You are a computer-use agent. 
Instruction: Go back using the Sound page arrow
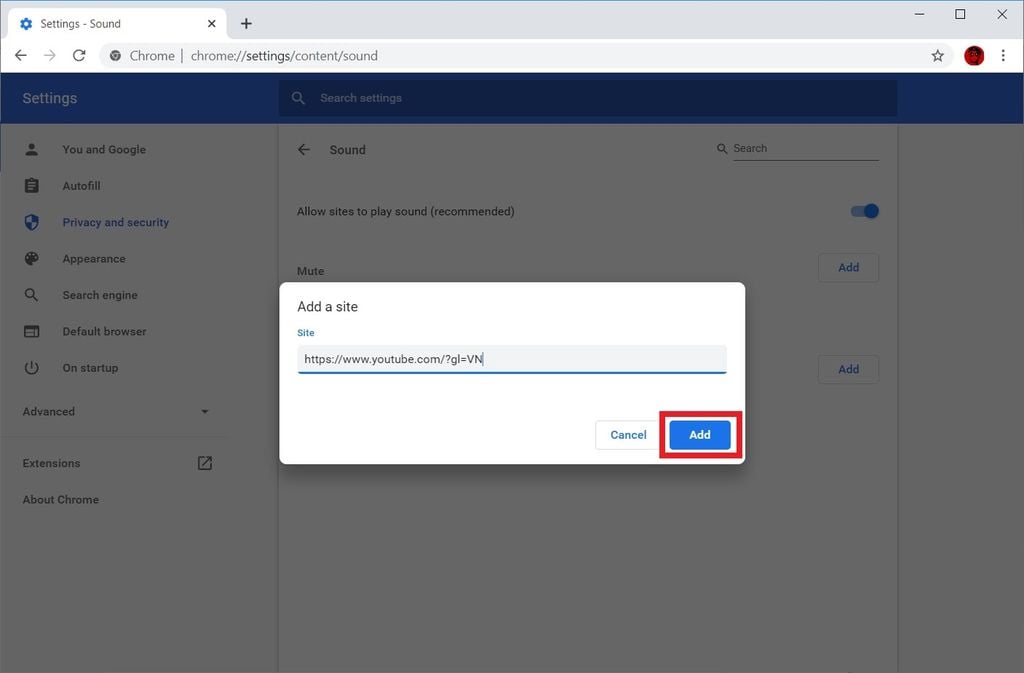304,149
